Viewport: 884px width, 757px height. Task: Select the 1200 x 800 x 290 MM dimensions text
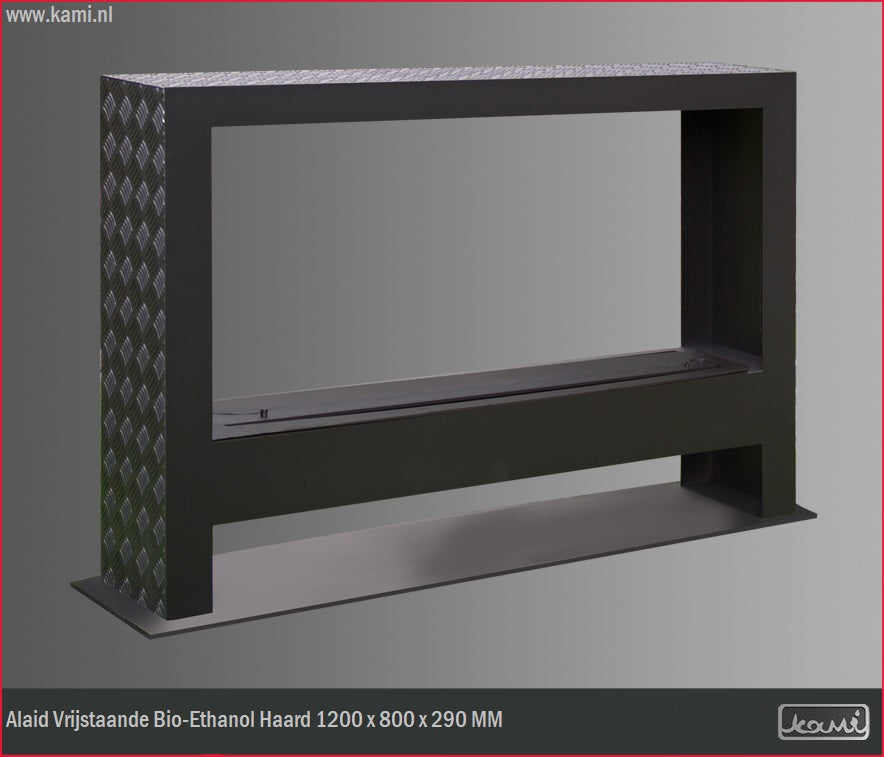tap(409, 720)
